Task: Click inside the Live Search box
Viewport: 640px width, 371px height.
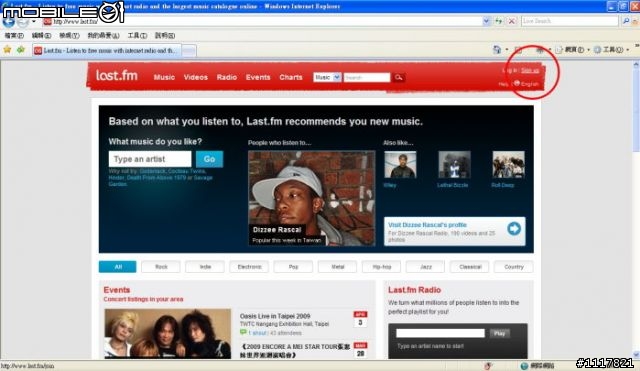Action: [x=569, y=21]
